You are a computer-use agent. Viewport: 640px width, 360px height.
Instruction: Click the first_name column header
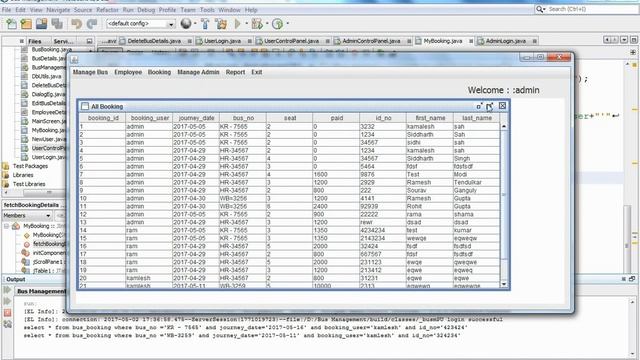(430, 118)
